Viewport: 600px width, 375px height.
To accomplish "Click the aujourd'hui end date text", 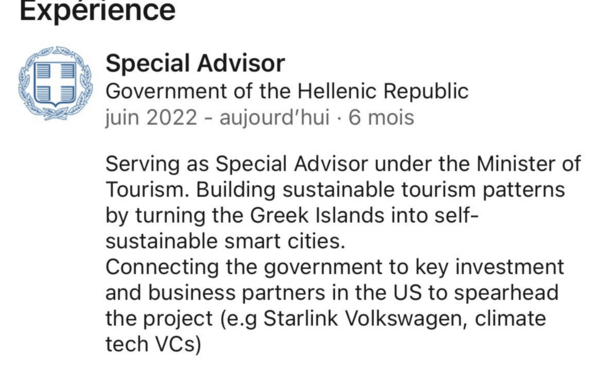I will pyautogui.click(x=274, y=117).
